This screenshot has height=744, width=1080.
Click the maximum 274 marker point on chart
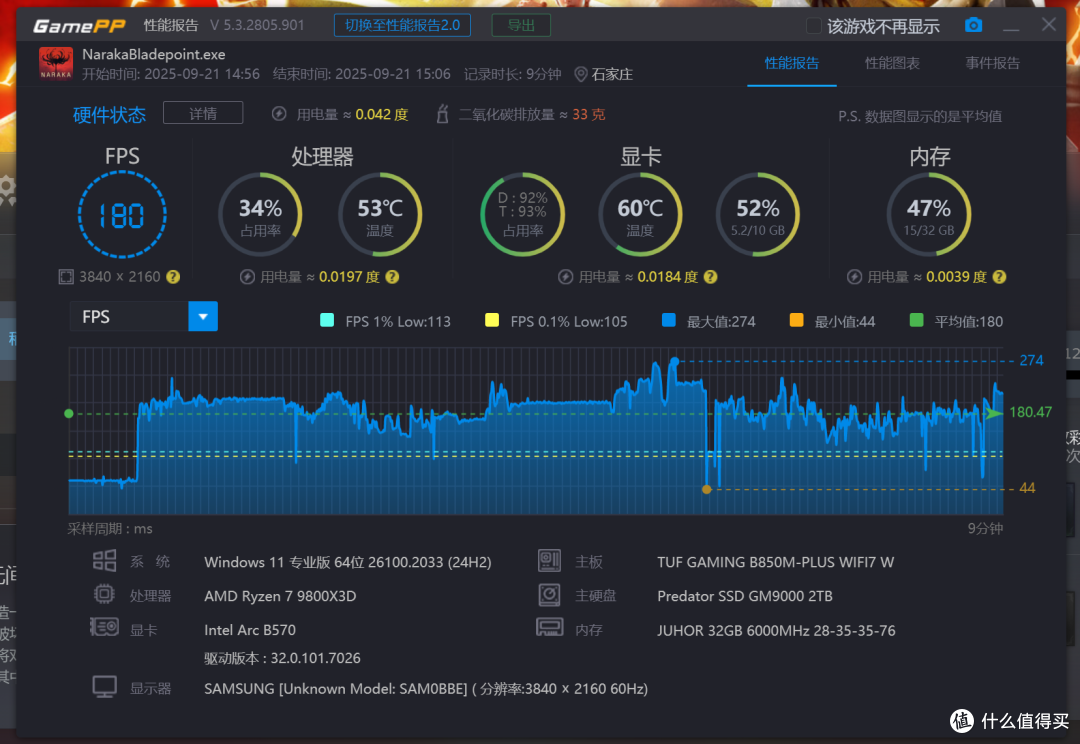click(x=675, y=362)
